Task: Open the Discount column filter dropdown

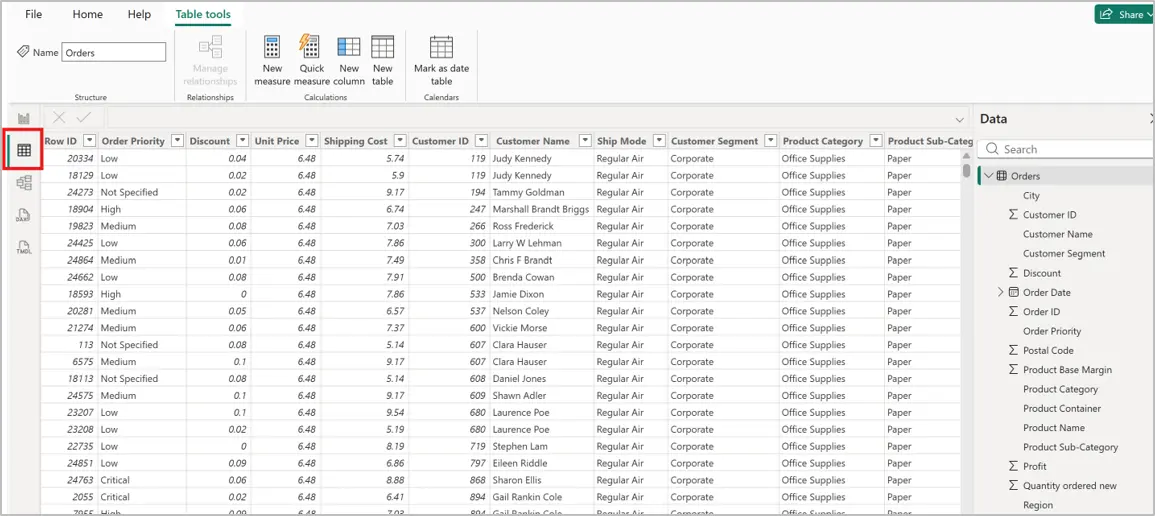Action: point(243,141)
